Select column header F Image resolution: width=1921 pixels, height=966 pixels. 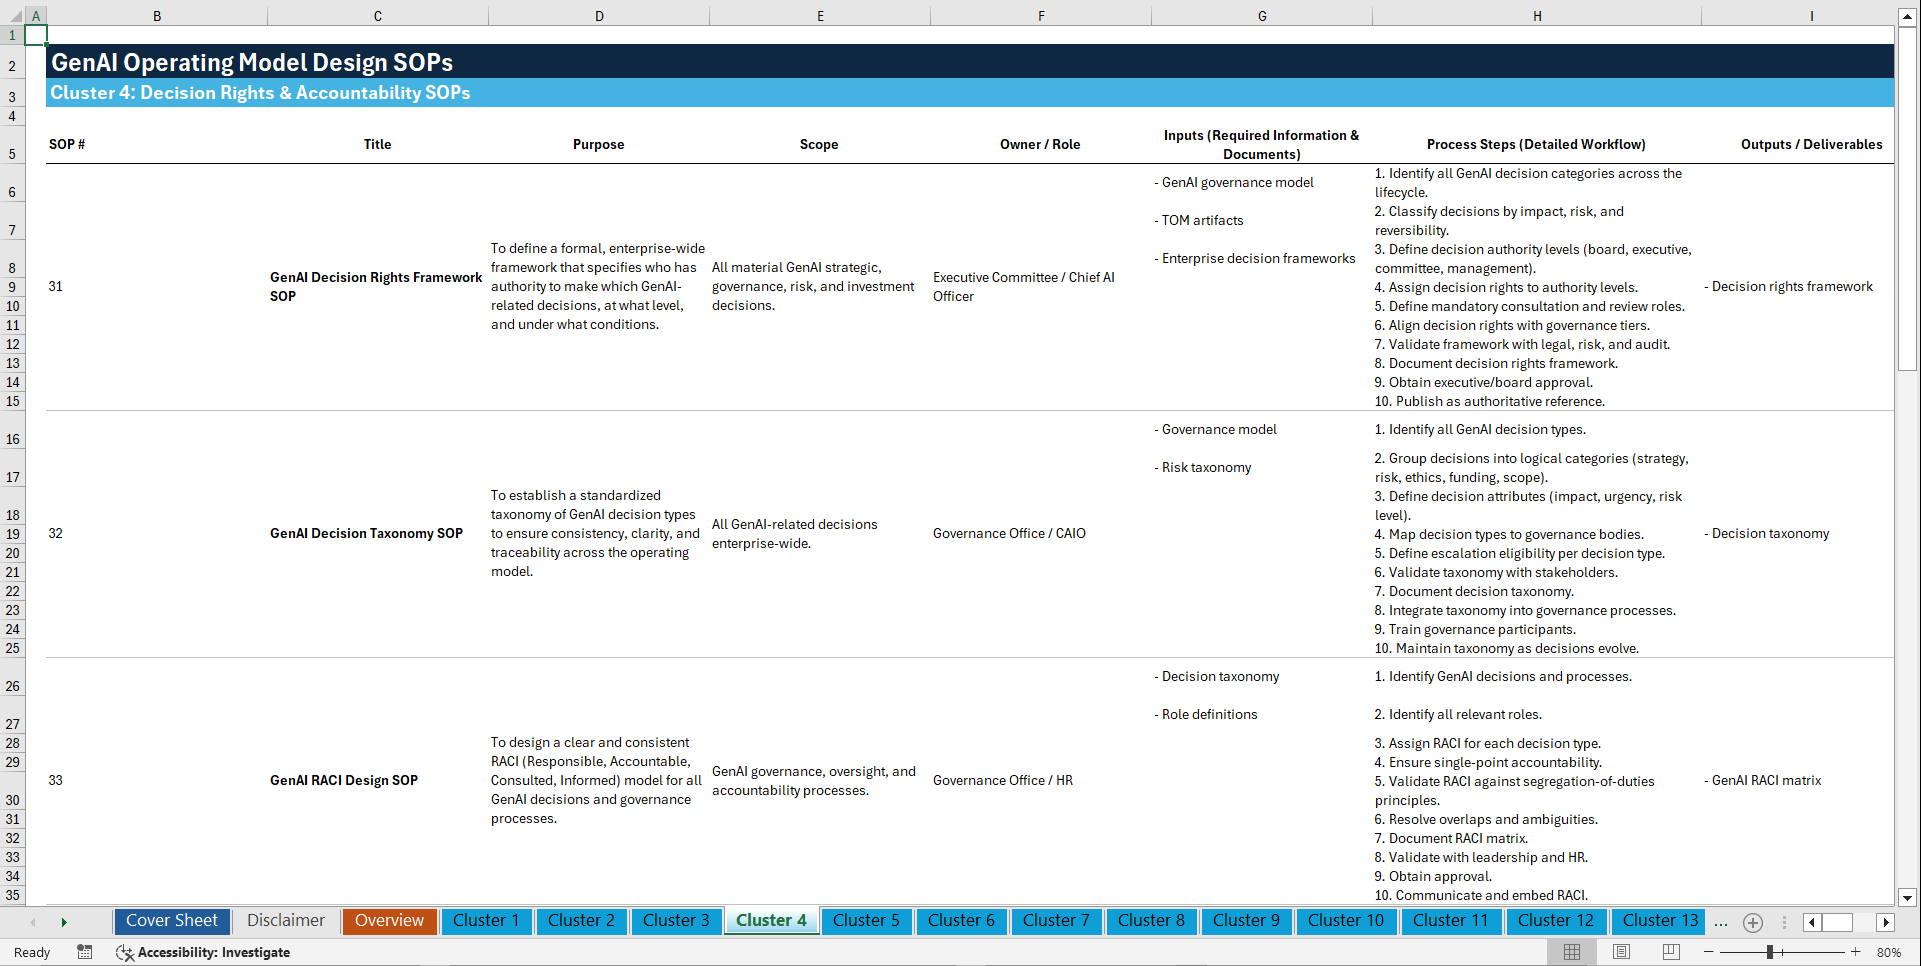(1041, 15)
